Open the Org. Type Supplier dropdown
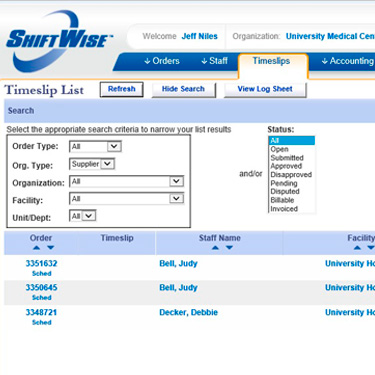Screen dimensions: 375x375 [x=92, y=164]
